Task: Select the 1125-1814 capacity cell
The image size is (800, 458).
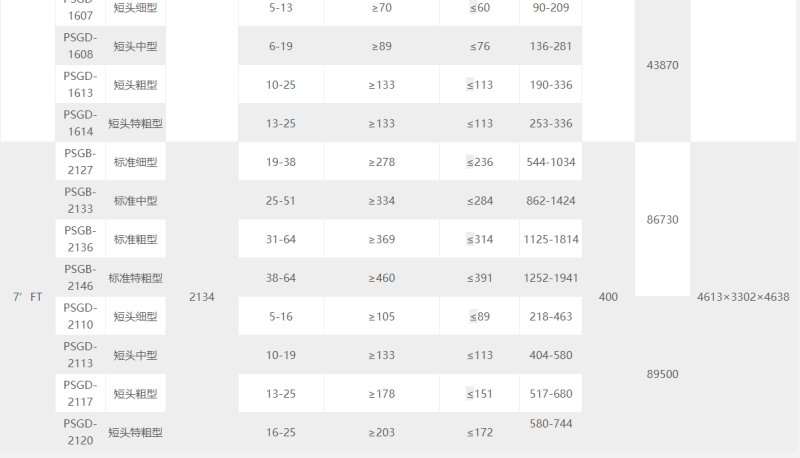Action: tap(551, 239)
